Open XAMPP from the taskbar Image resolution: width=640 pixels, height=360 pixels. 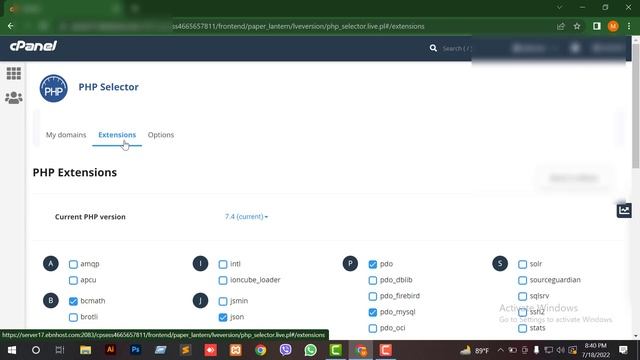236,350
